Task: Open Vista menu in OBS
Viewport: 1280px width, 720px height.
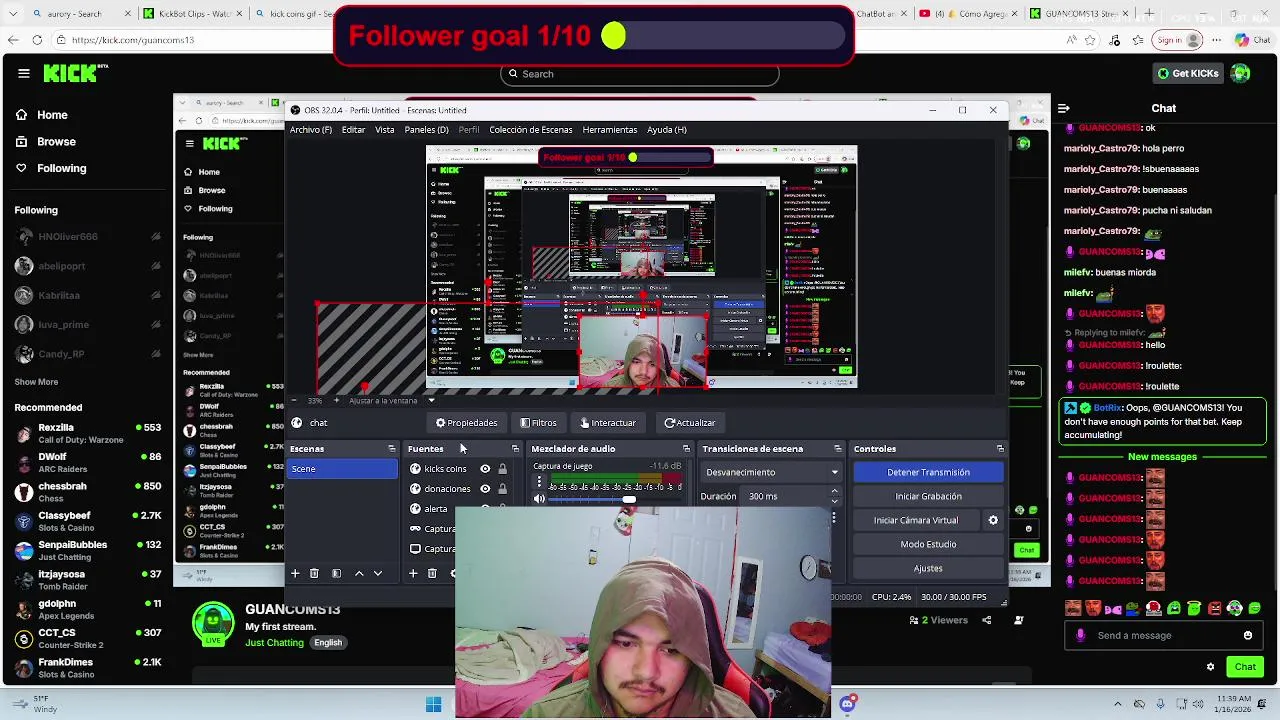Action: [x=385, y=130]
